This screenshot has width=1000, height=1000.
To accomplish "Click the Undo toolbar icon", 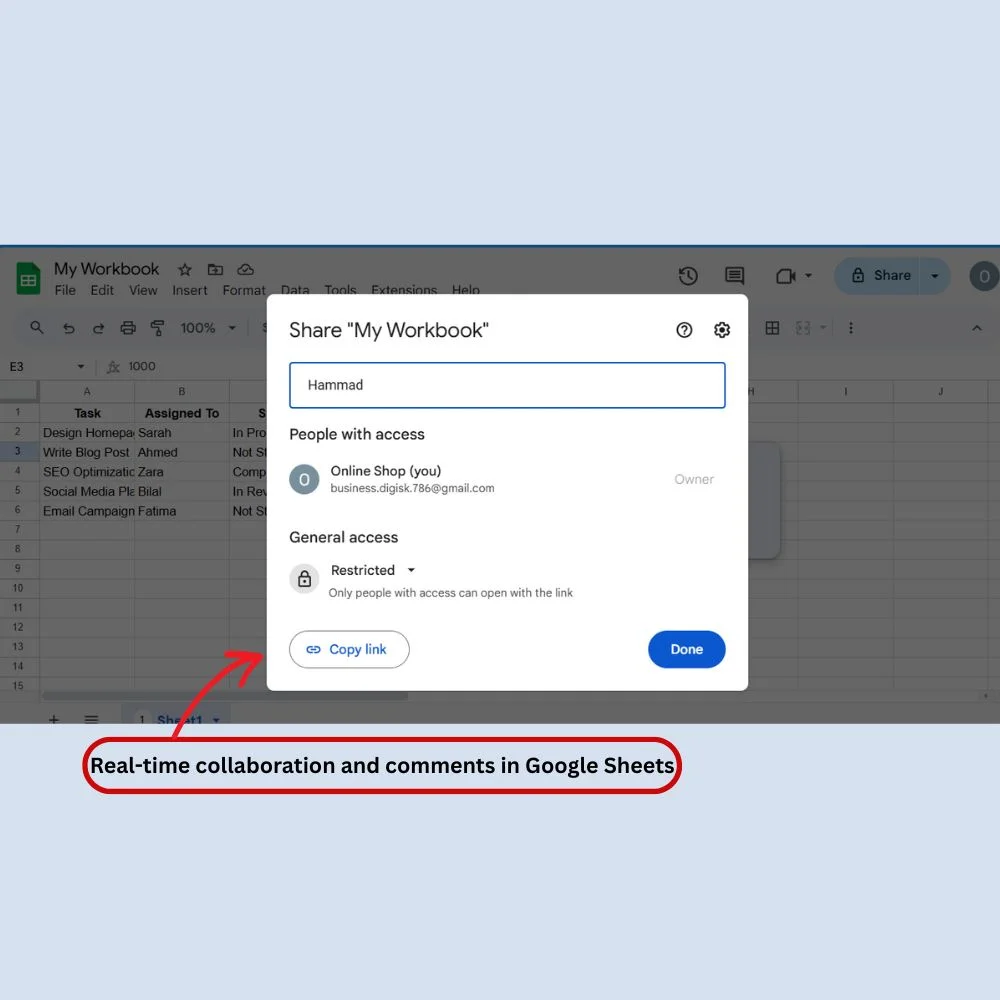I will tap(69, 328).
